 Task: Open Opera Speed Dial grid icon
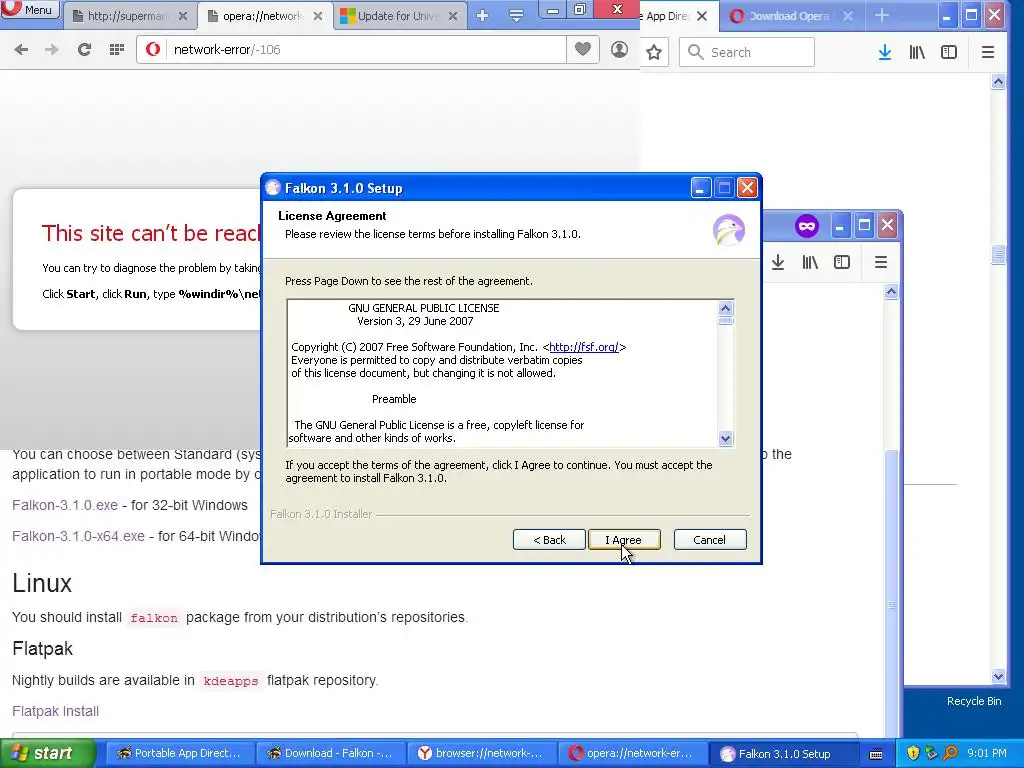(x=117, y=50)
